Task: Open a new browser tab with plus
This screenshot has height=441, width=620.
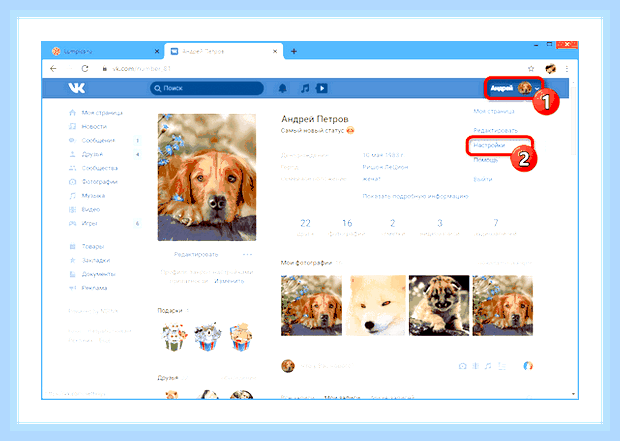Action: [x=294, y=51]
